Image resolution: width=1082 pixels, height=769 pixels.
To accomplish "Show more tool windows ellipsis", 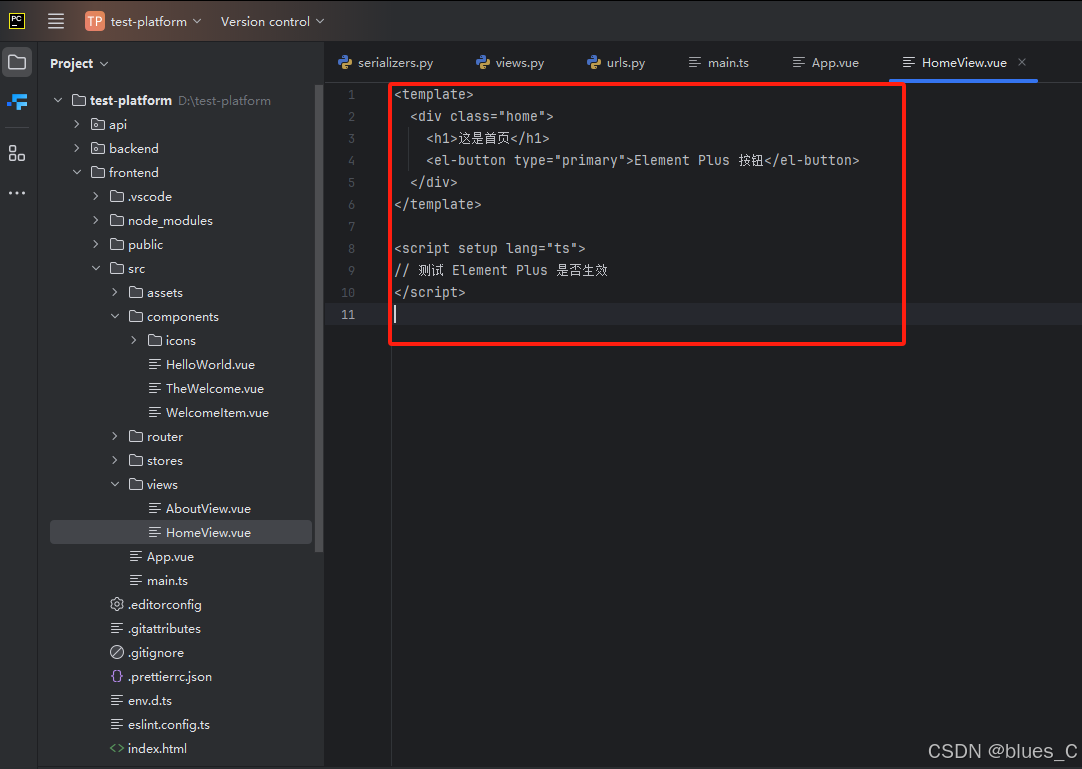I will (17, 193).
